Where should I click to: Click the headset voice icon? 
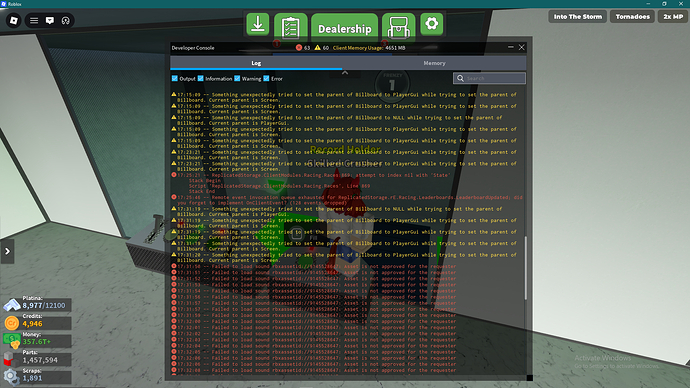coord(66,21)
